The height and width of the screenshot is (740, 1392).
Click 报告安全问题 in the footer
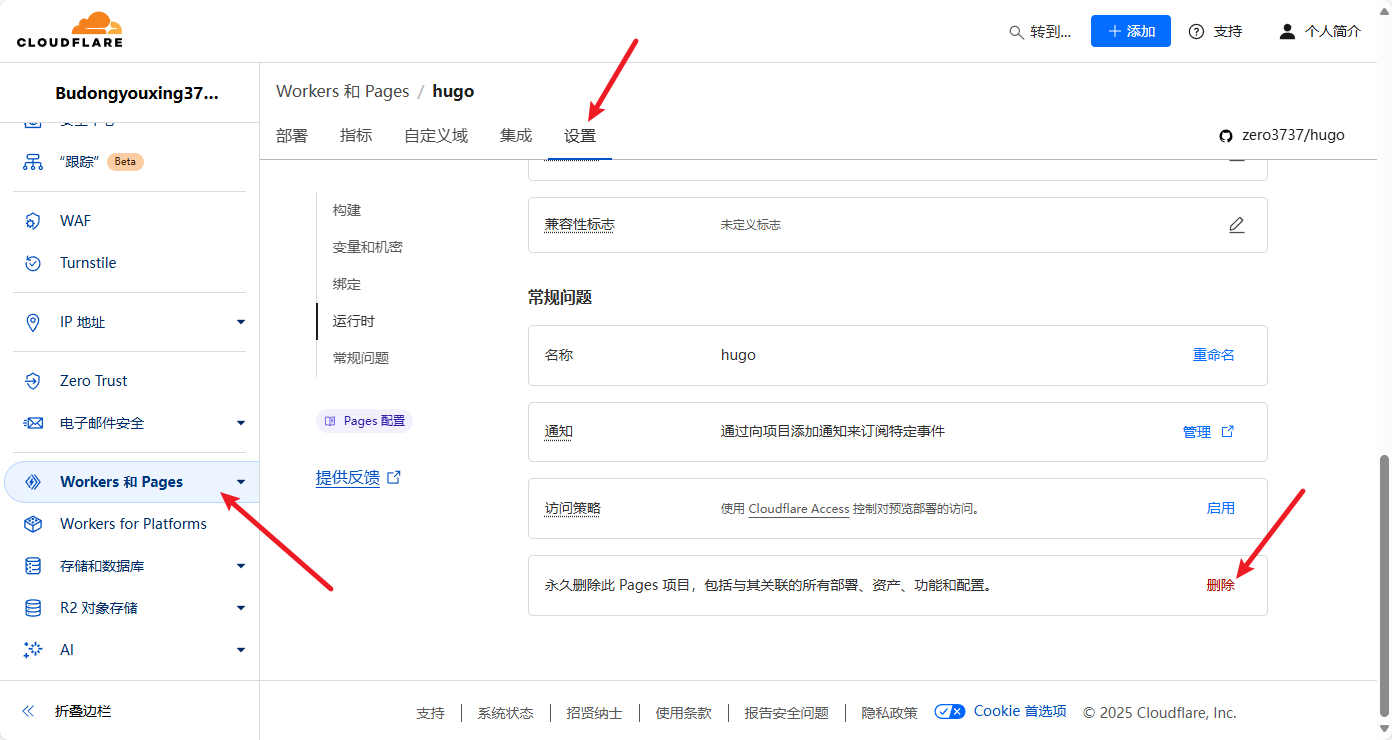coord(787,713)
